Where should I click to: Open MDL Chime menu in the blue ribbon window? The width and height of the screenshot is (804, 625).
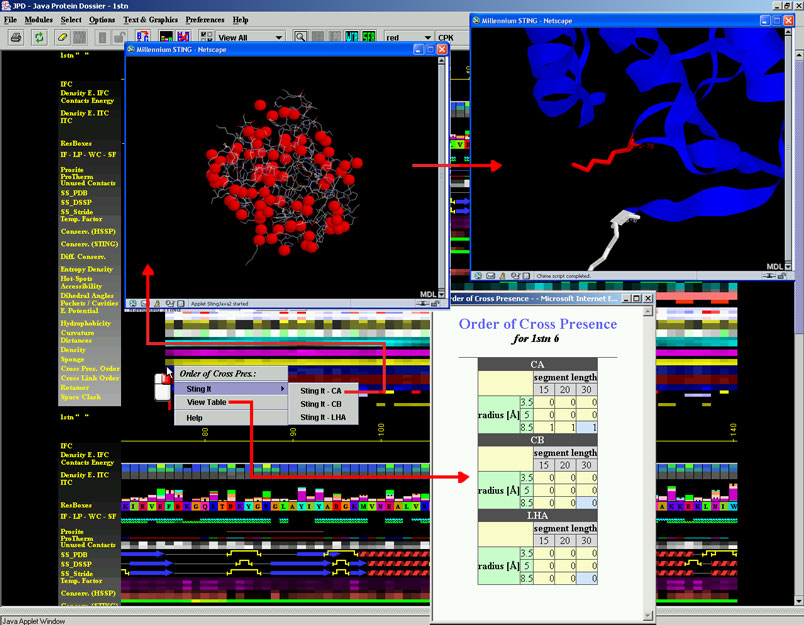coord(775,267)
